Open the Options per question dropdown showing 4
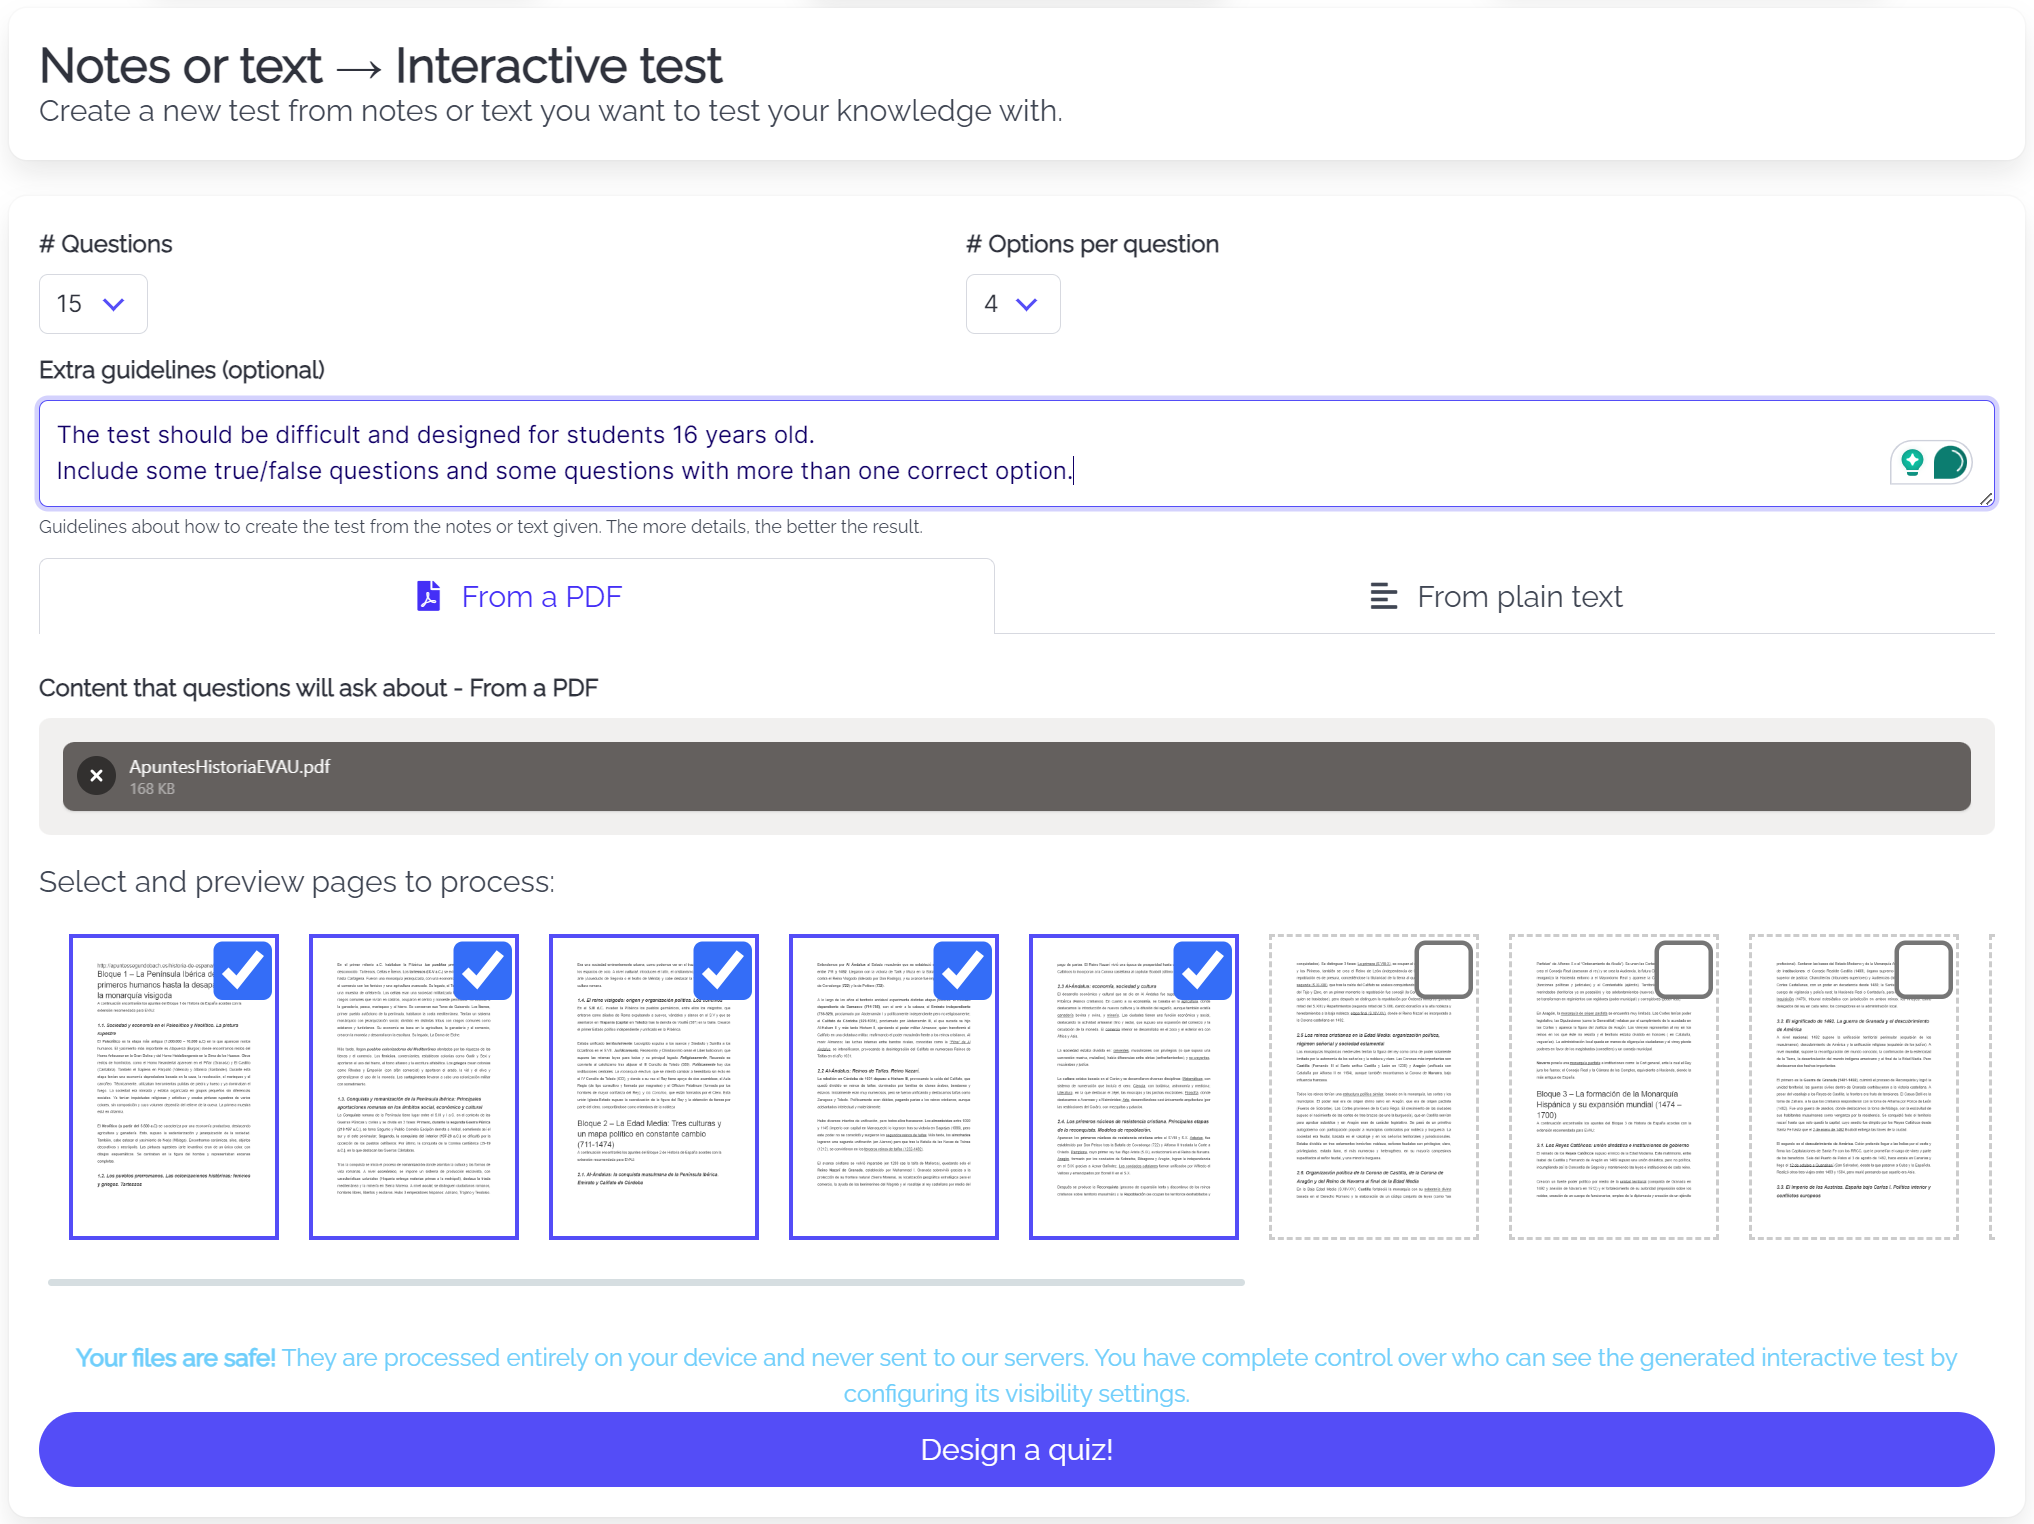The height and width of the screenshot is (1524, 2034). [1012, 304]
